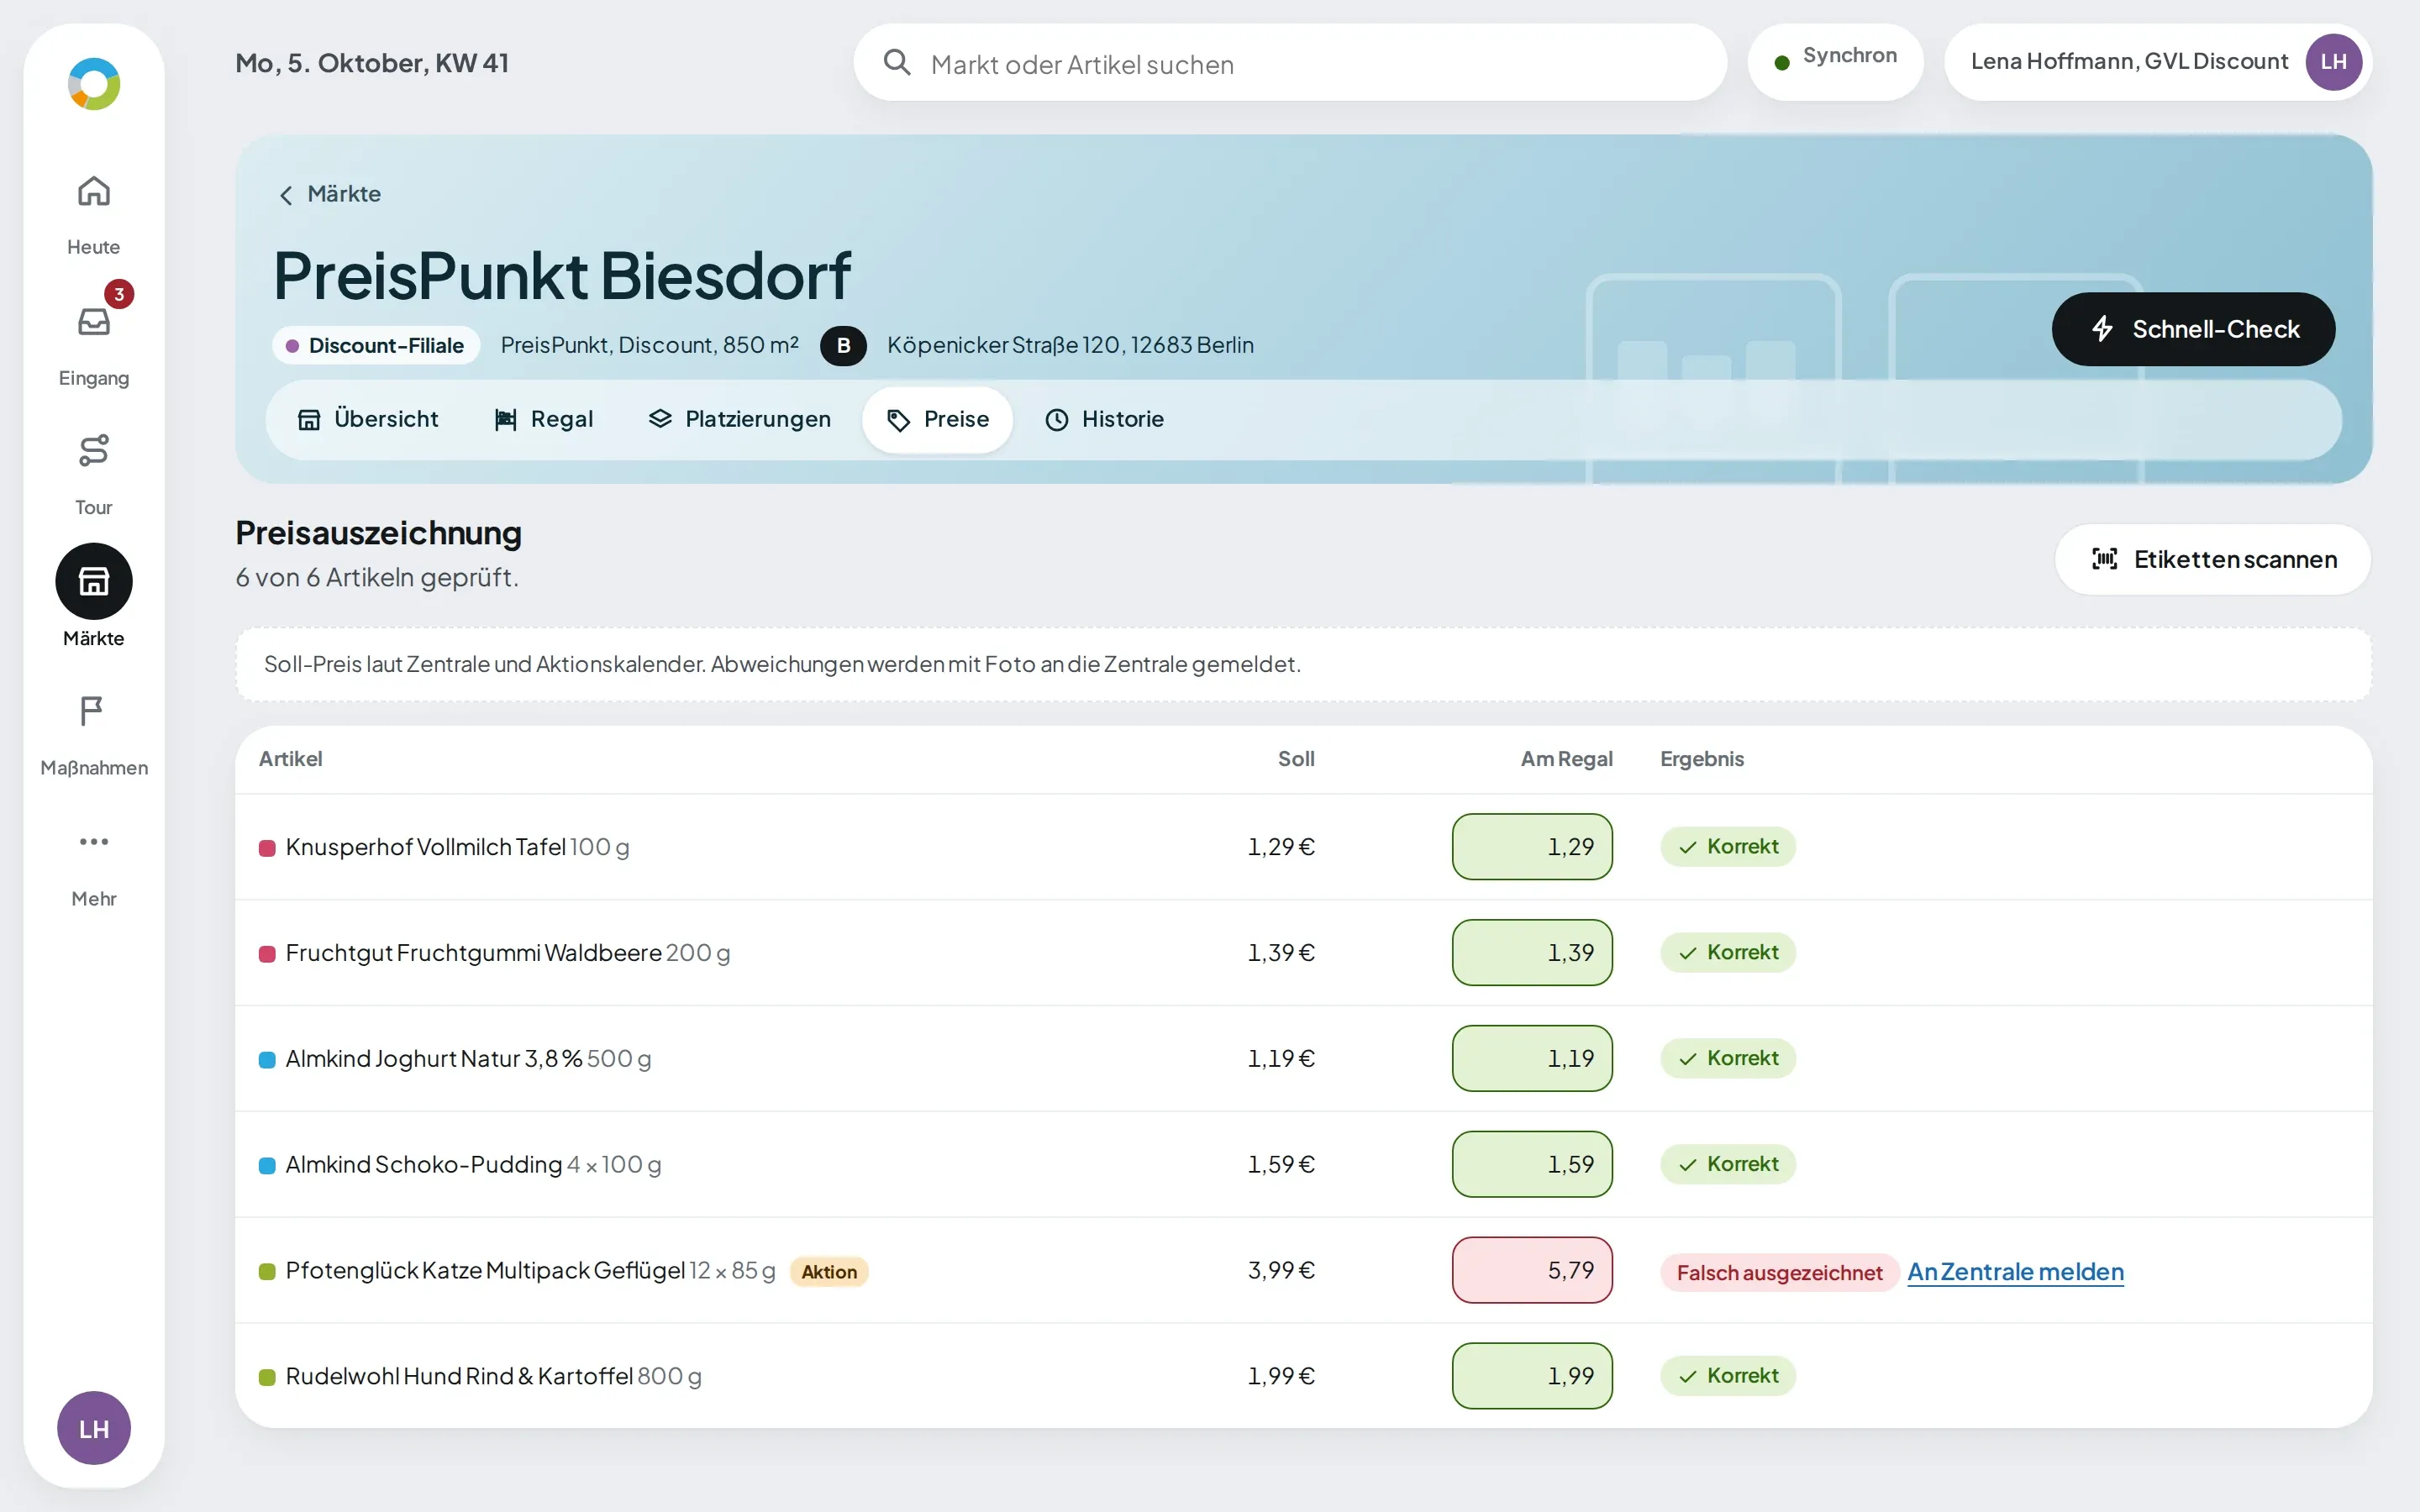2420x1512 pixels.
Task: Click the green swatch beside Pfotenglück Katze
Action: [267, 1272]
